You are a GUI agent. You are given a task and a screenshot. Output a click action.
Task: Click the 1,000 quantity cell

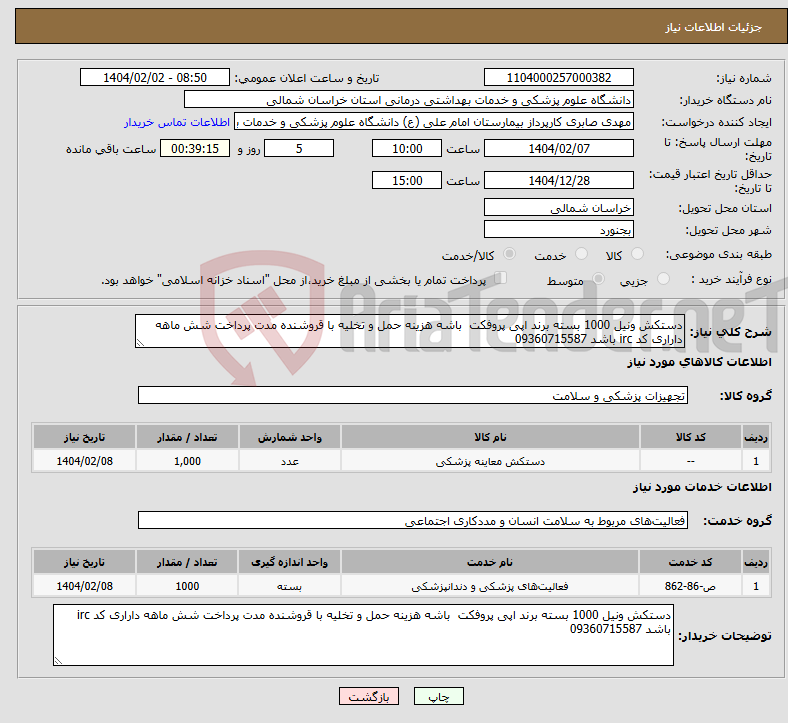(187, 461)
